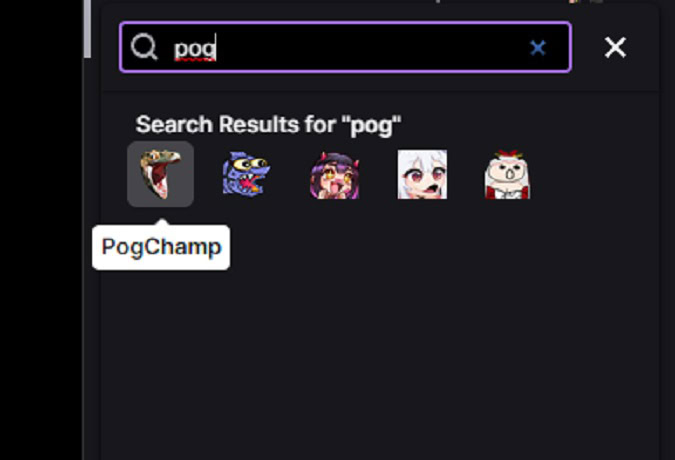Viewport: 675px width, 460px height.
Task: Choose the purple-haired devil girl emote
Action: point(334,174)
